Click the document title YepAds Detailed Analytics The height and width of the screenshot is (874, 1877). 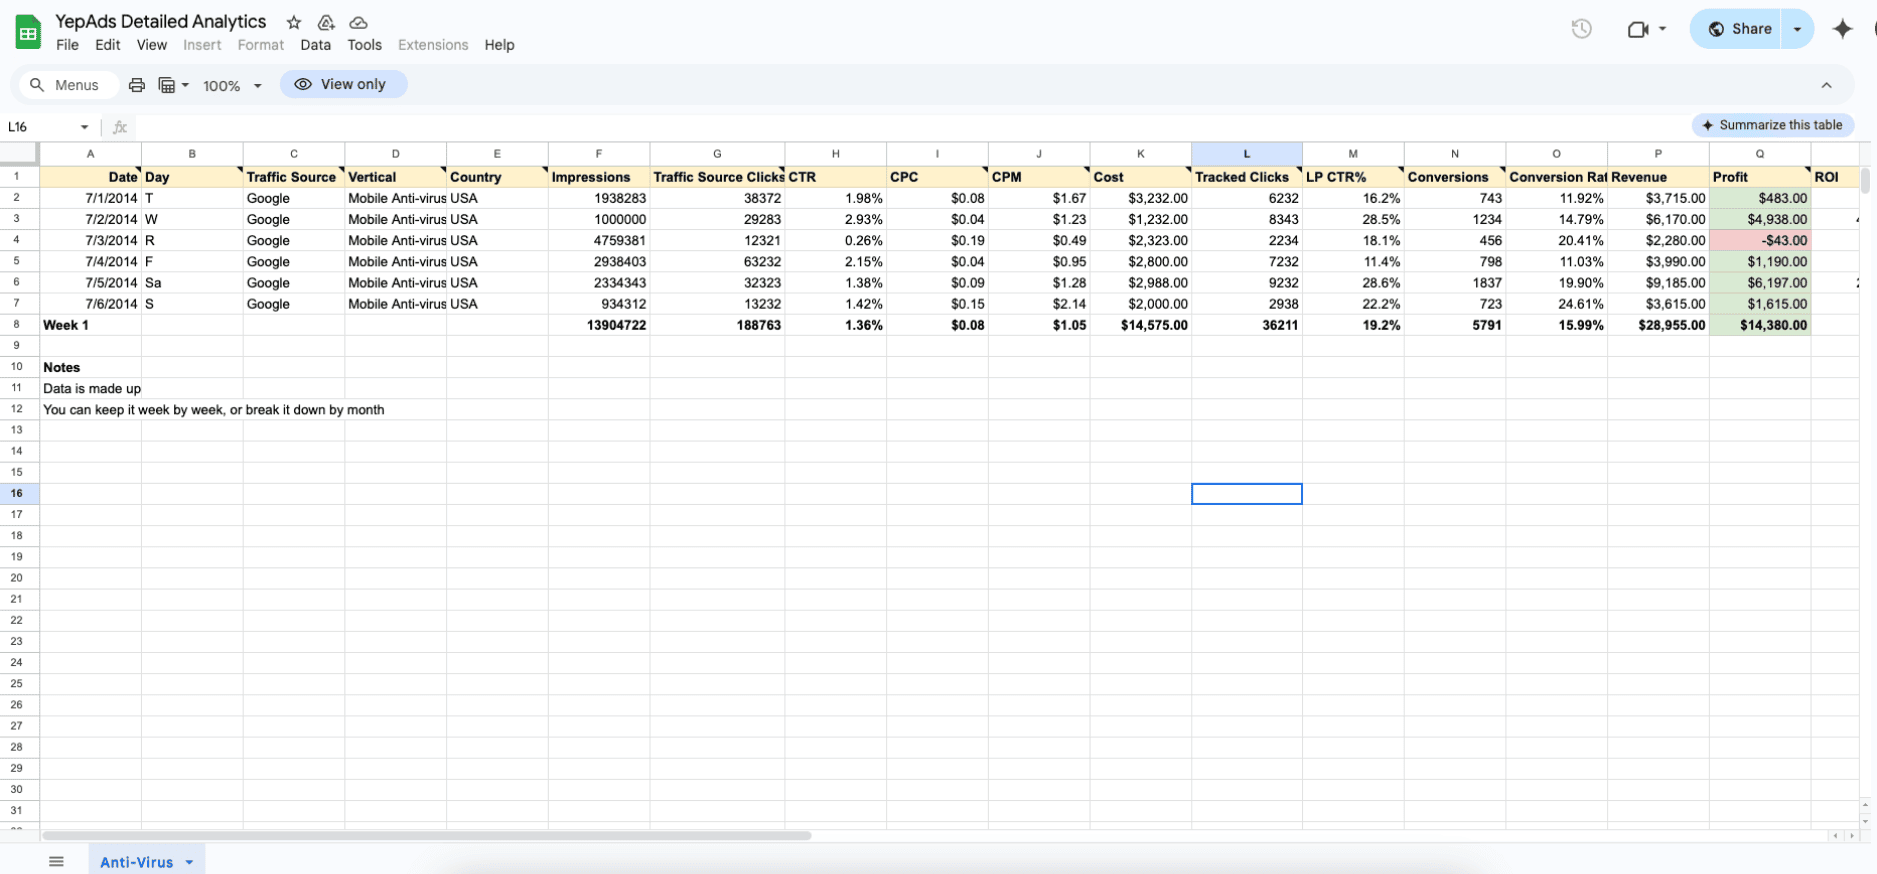click(x=161, y=21)
